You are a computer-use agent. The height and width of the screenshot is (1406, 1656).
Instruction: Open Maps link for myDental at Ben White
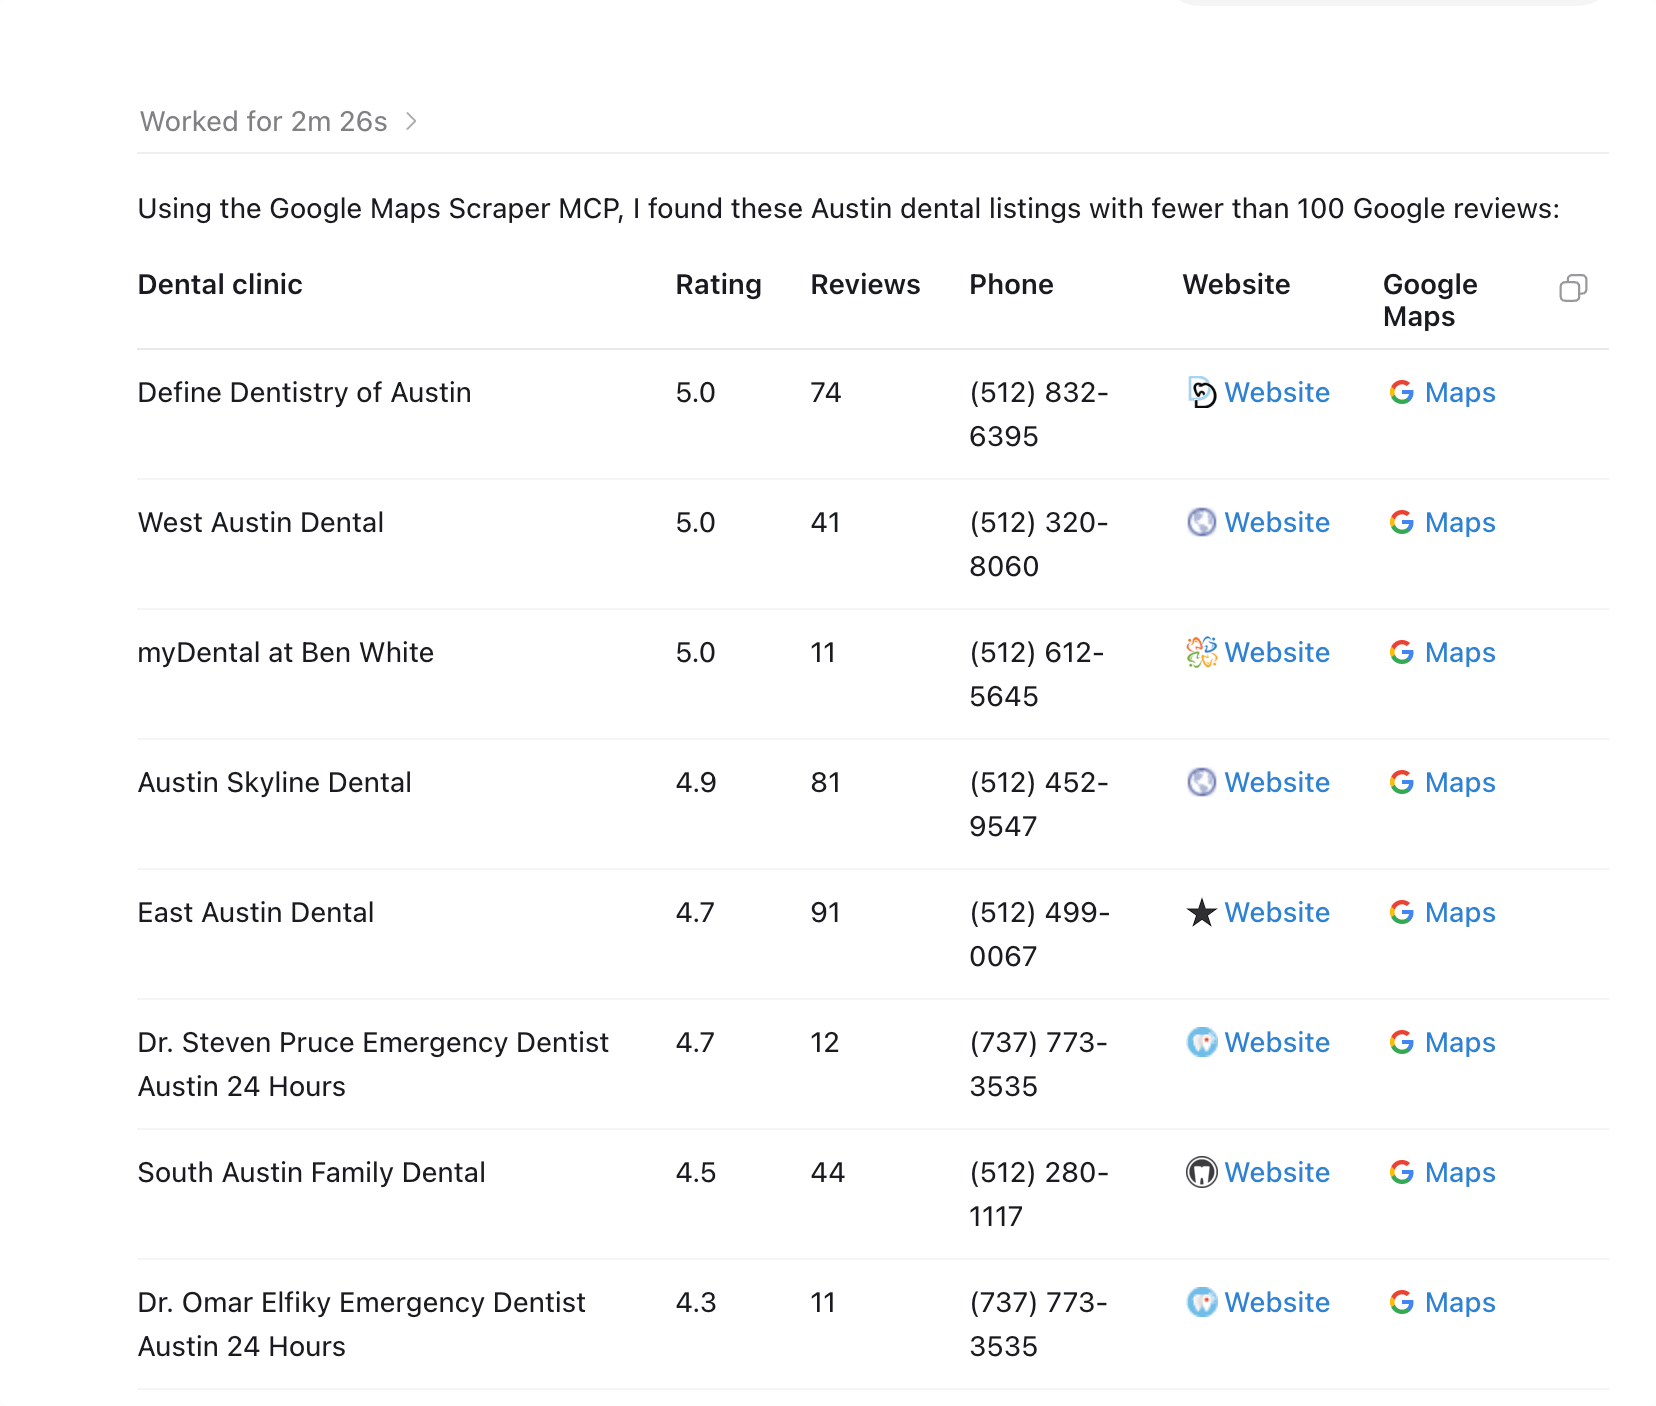coord(1460,653)
